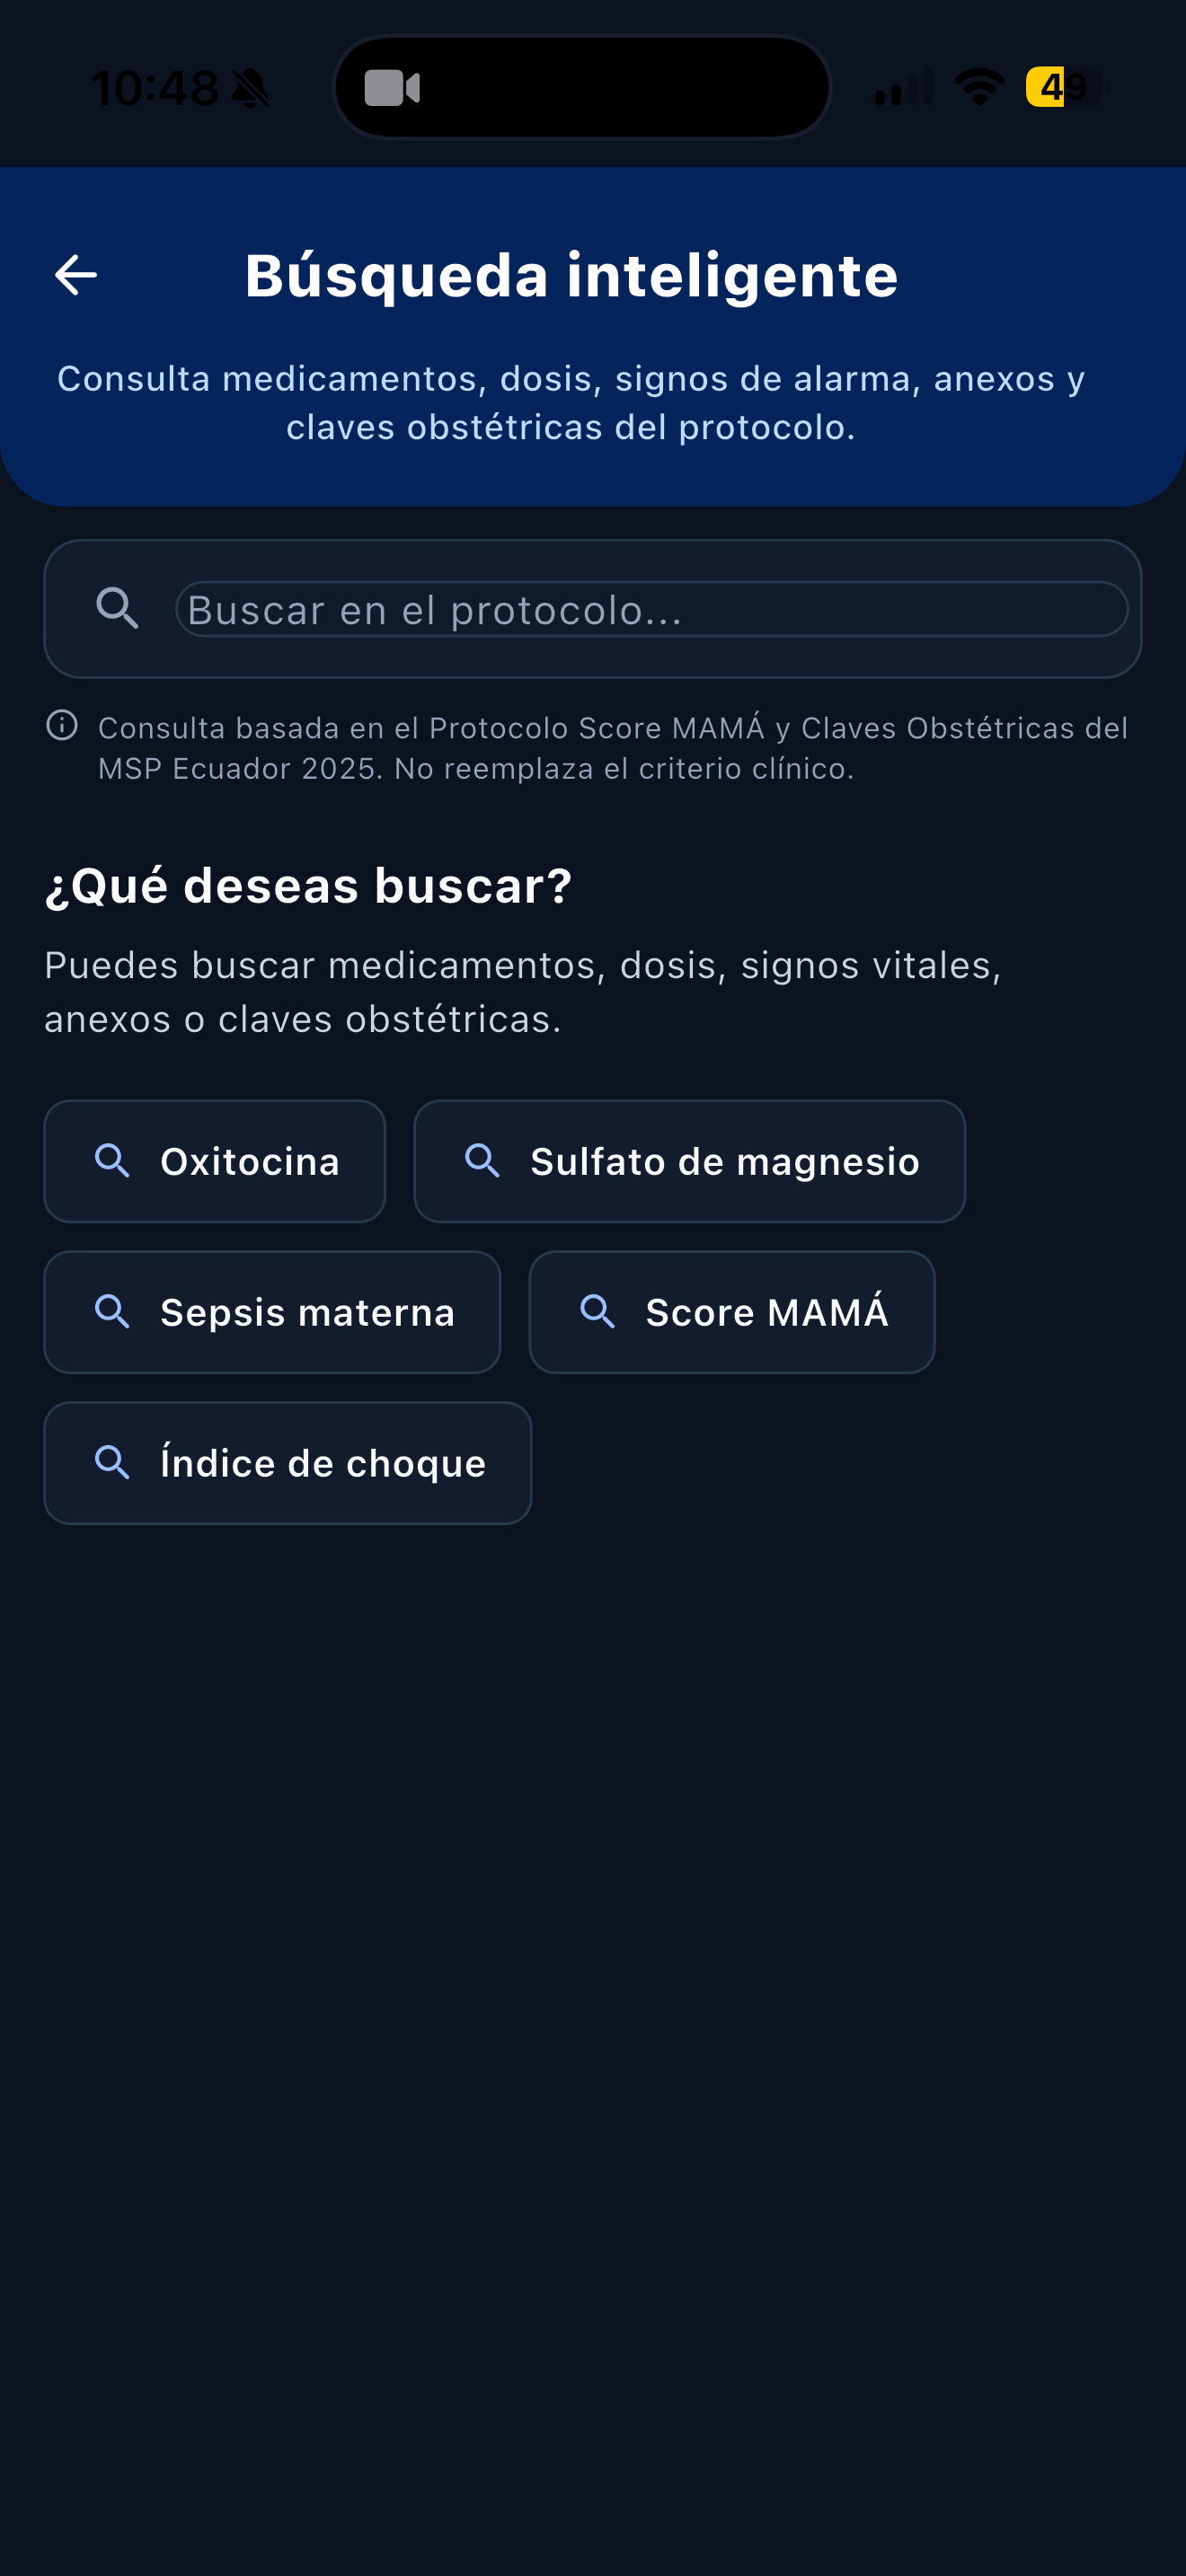The width and height of the screenshot is (1186, 2576).
Task: Tap the screen recording camera indicator
Action: coord(392,88)
